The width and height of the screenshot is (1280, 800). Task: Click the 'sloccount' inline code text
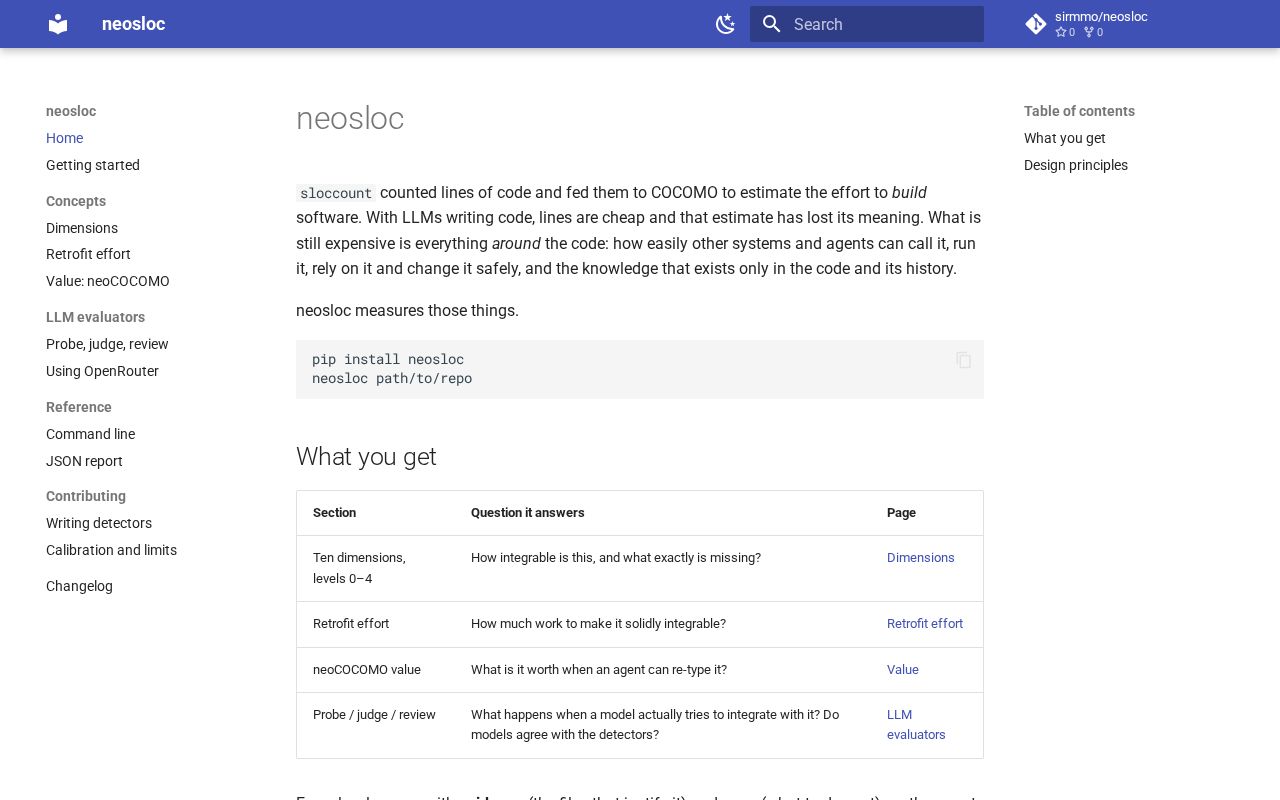[336, 193]
